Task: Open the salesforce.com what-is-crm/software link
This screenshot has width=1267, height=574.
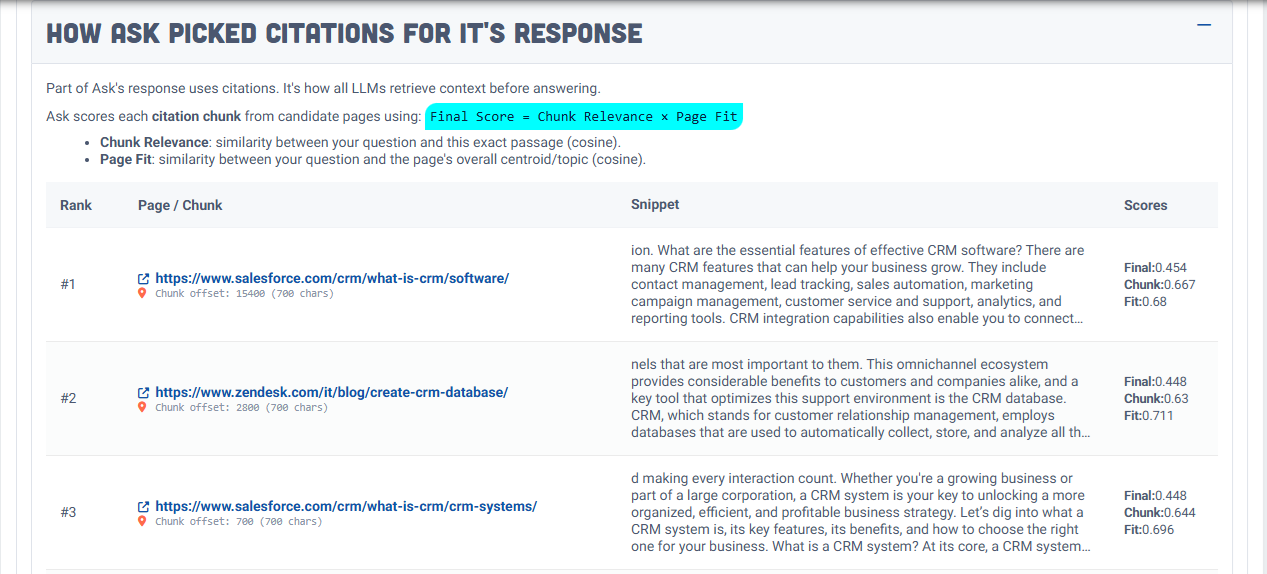Action: click(332, 278)
